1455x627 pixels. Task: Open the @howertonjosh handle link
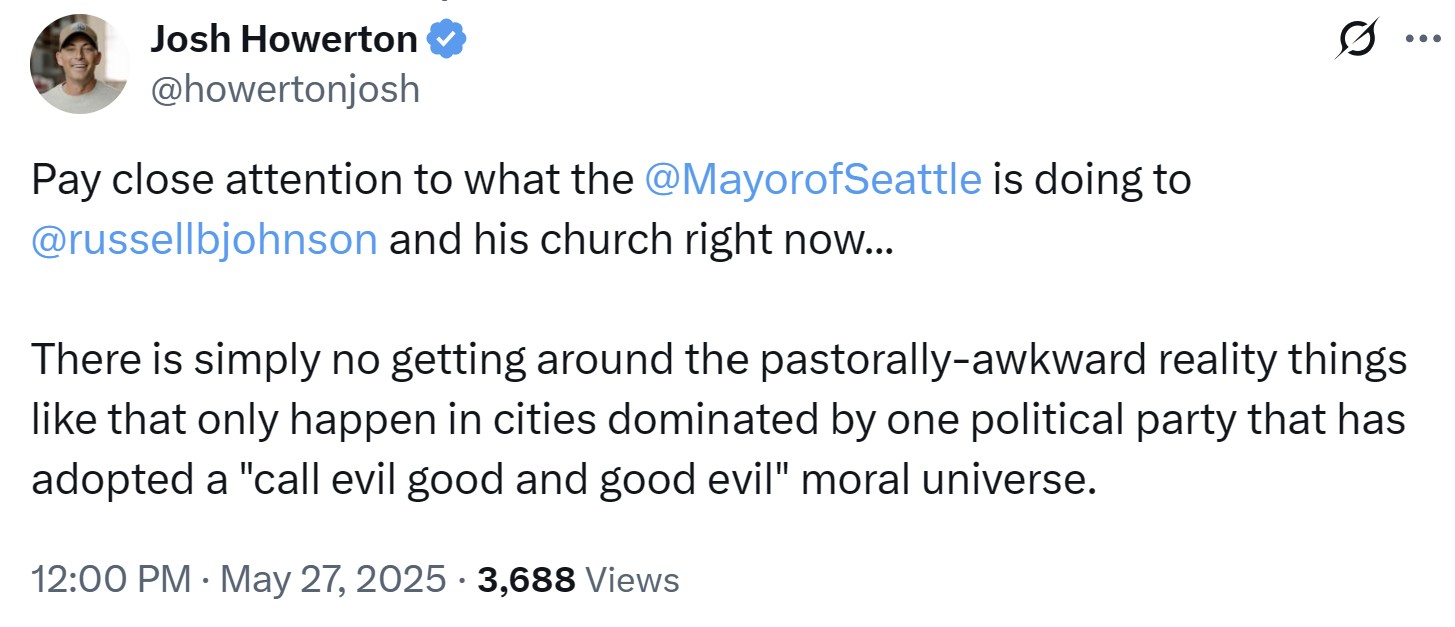point(285,89)
